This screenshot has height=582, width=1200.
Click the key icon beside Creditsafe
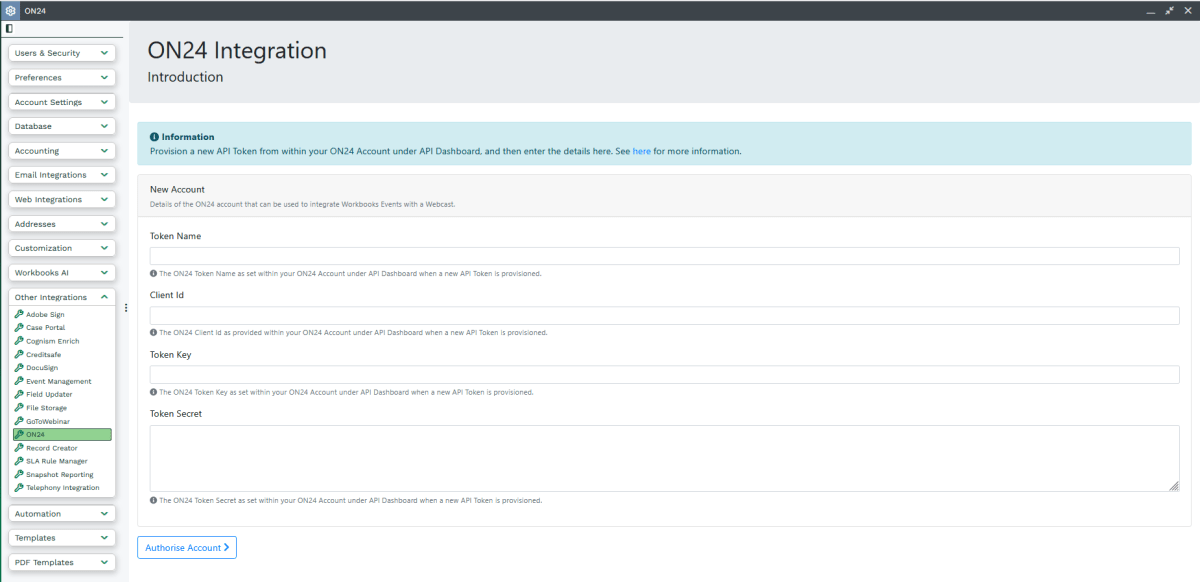pyautogui.click(x=19, y=355)
